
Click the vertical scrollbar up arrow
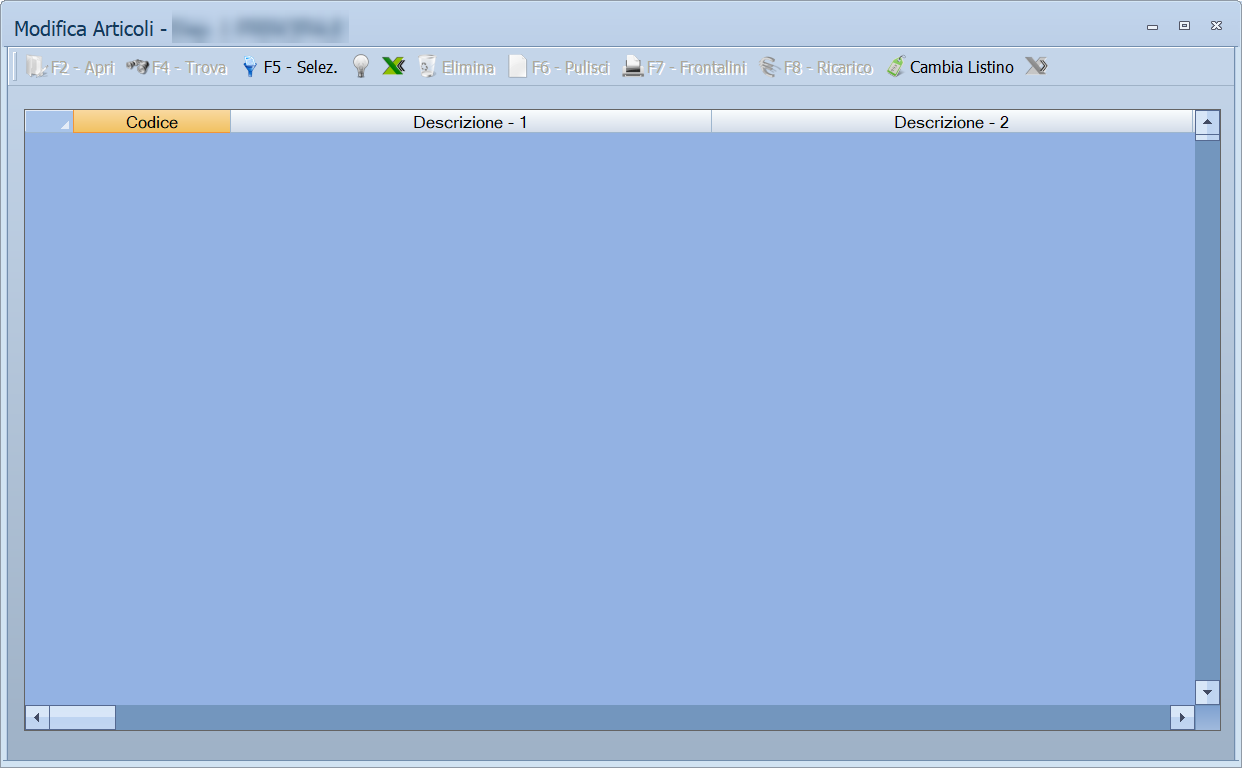pyautogui.click(x=1207, y=122)
